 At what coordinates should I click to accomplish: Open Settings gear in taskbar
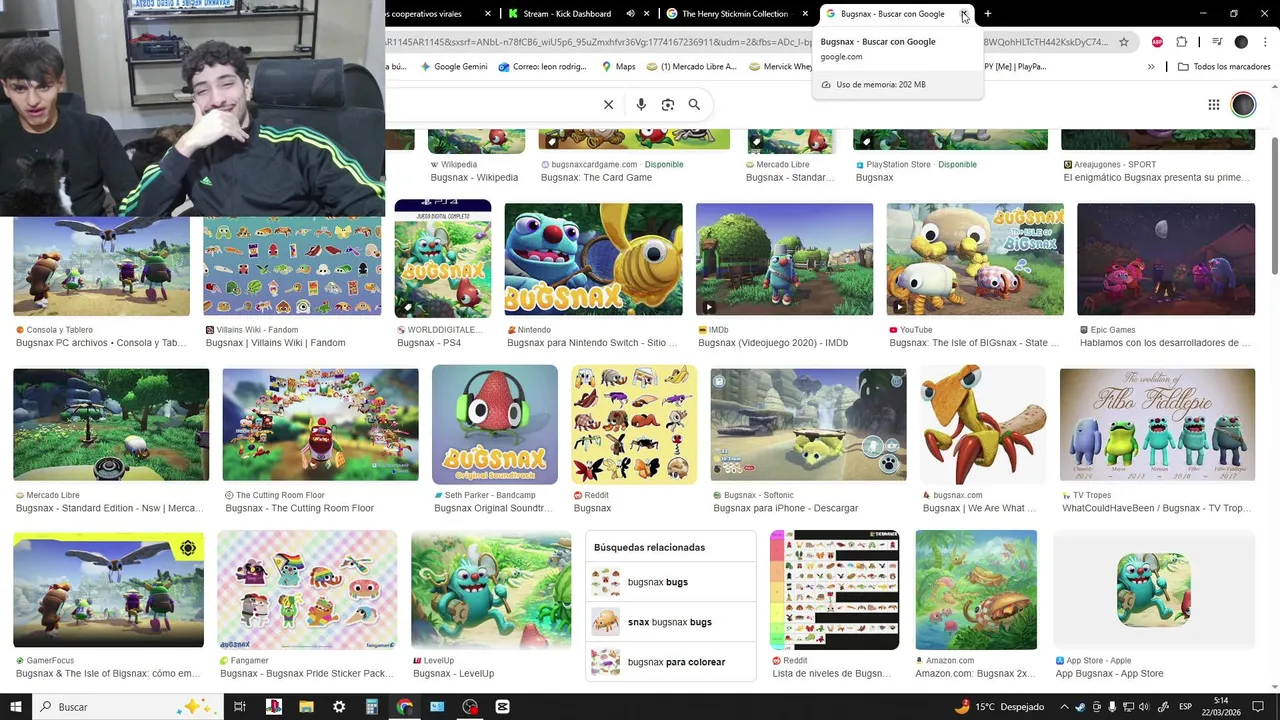(x=339, y=707)
